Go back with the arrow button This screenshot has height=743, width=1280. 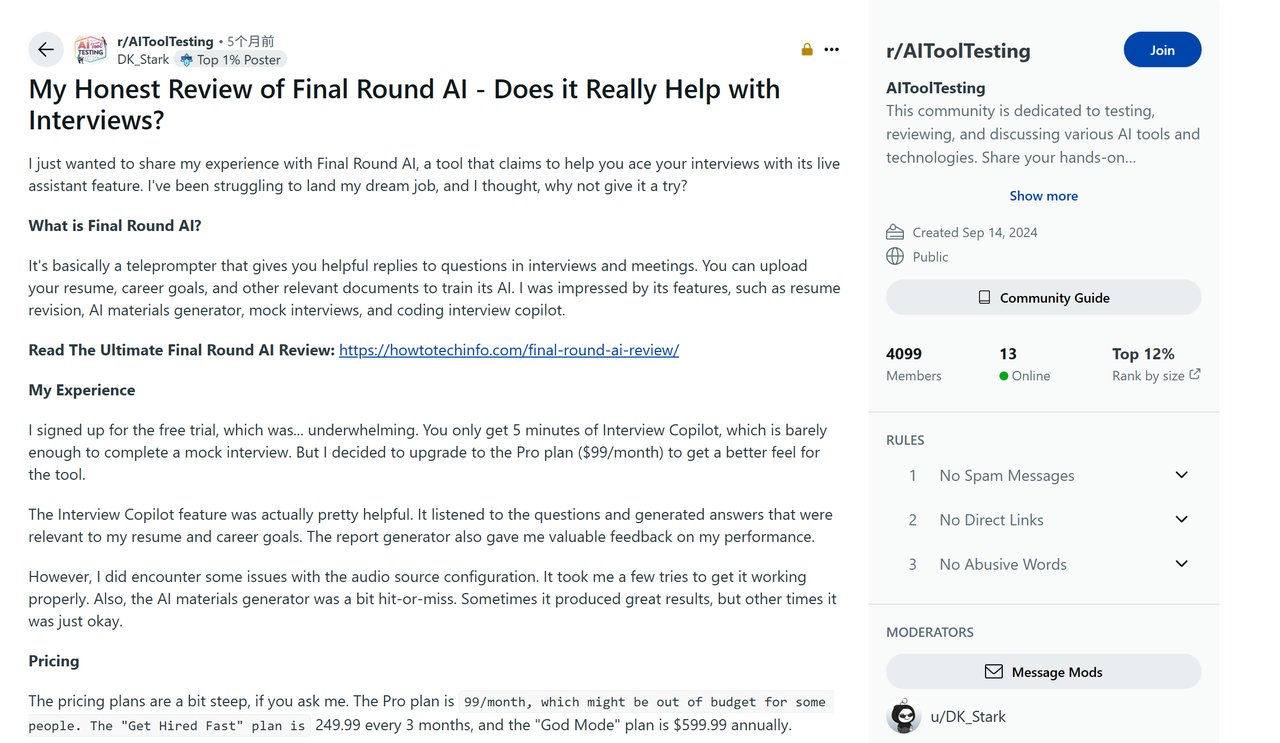[46, 49]
